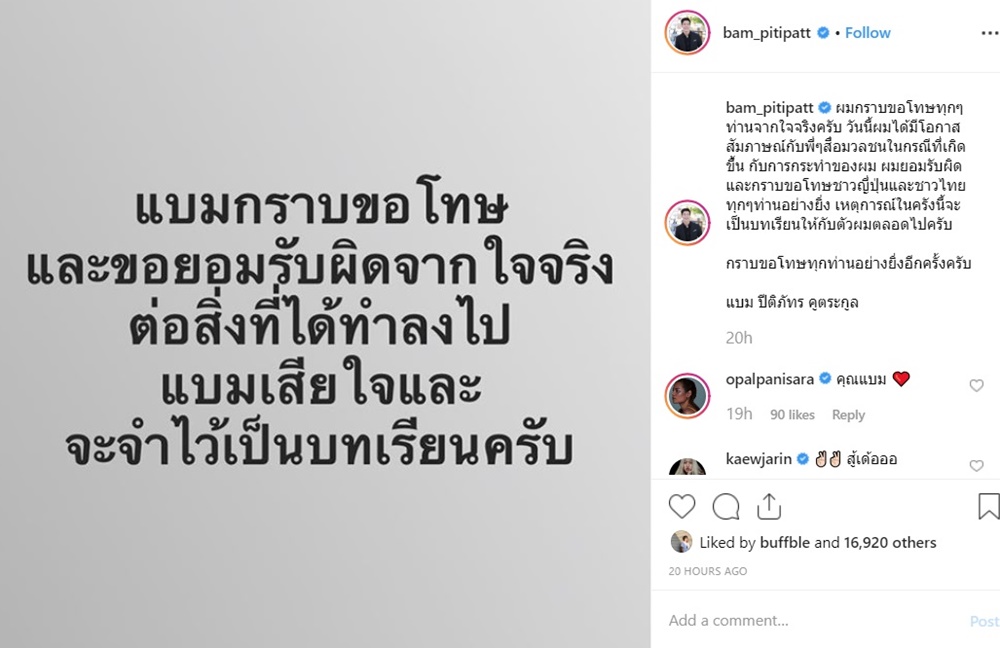The height and width of the screenshot is (648, 1000).
Task: Open the 20 hours ago timestamp link
Action: (x=707, y=571)
